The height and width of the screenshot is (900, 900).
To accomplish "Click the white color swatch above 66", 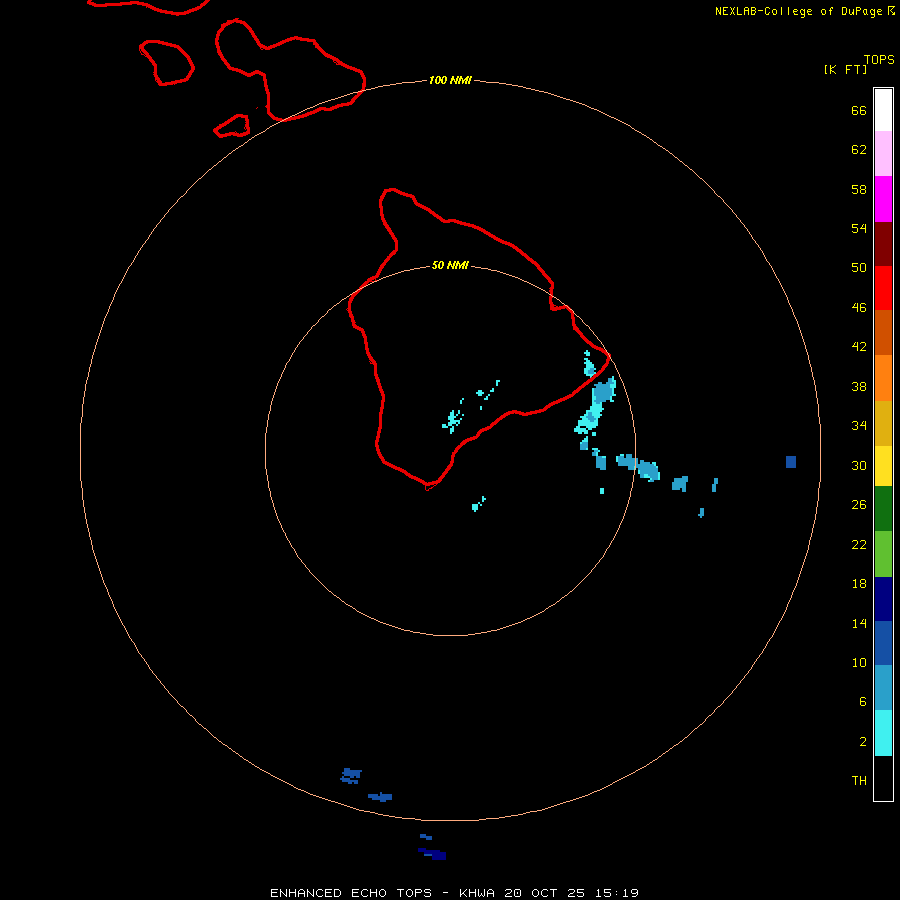I will click(x=883, y=110).
